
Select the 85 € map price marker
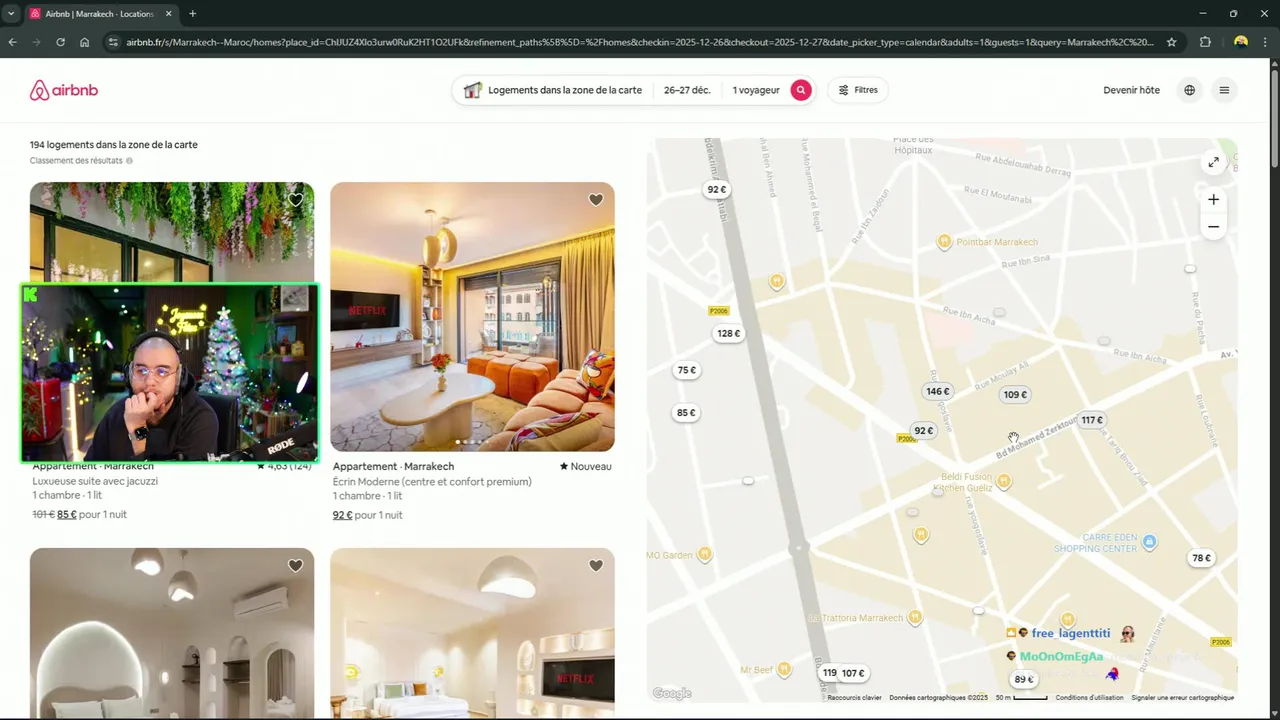[x=686, y=413]
